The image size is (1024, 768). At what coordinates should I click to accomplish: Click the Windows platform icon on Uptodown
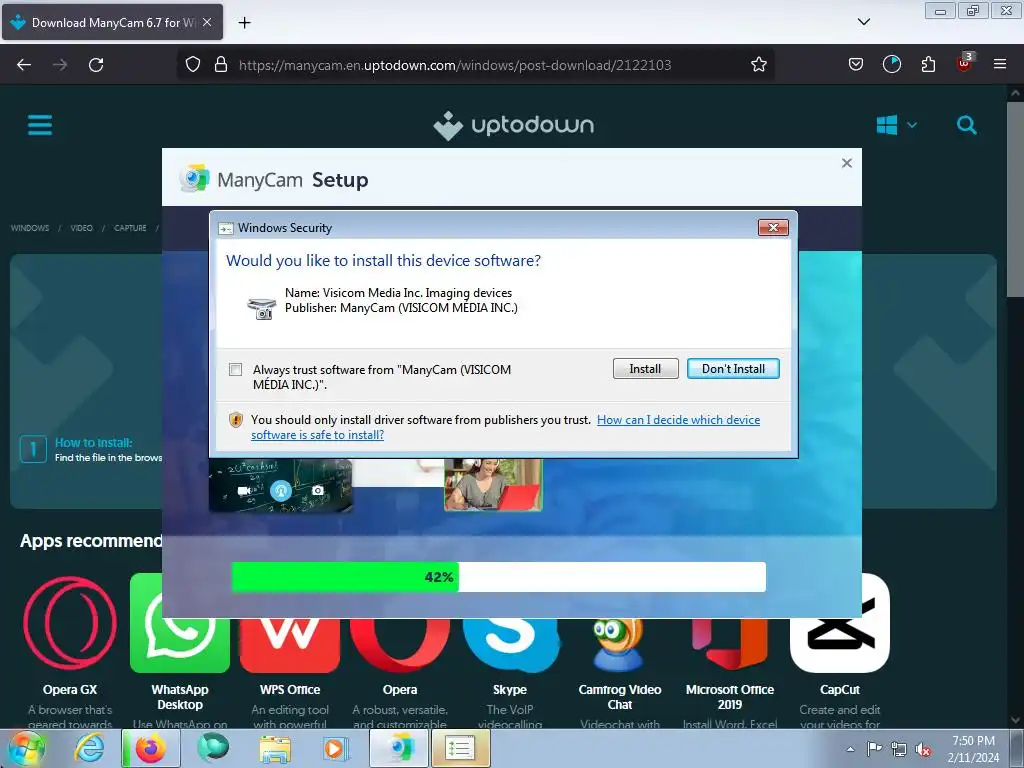886,125
